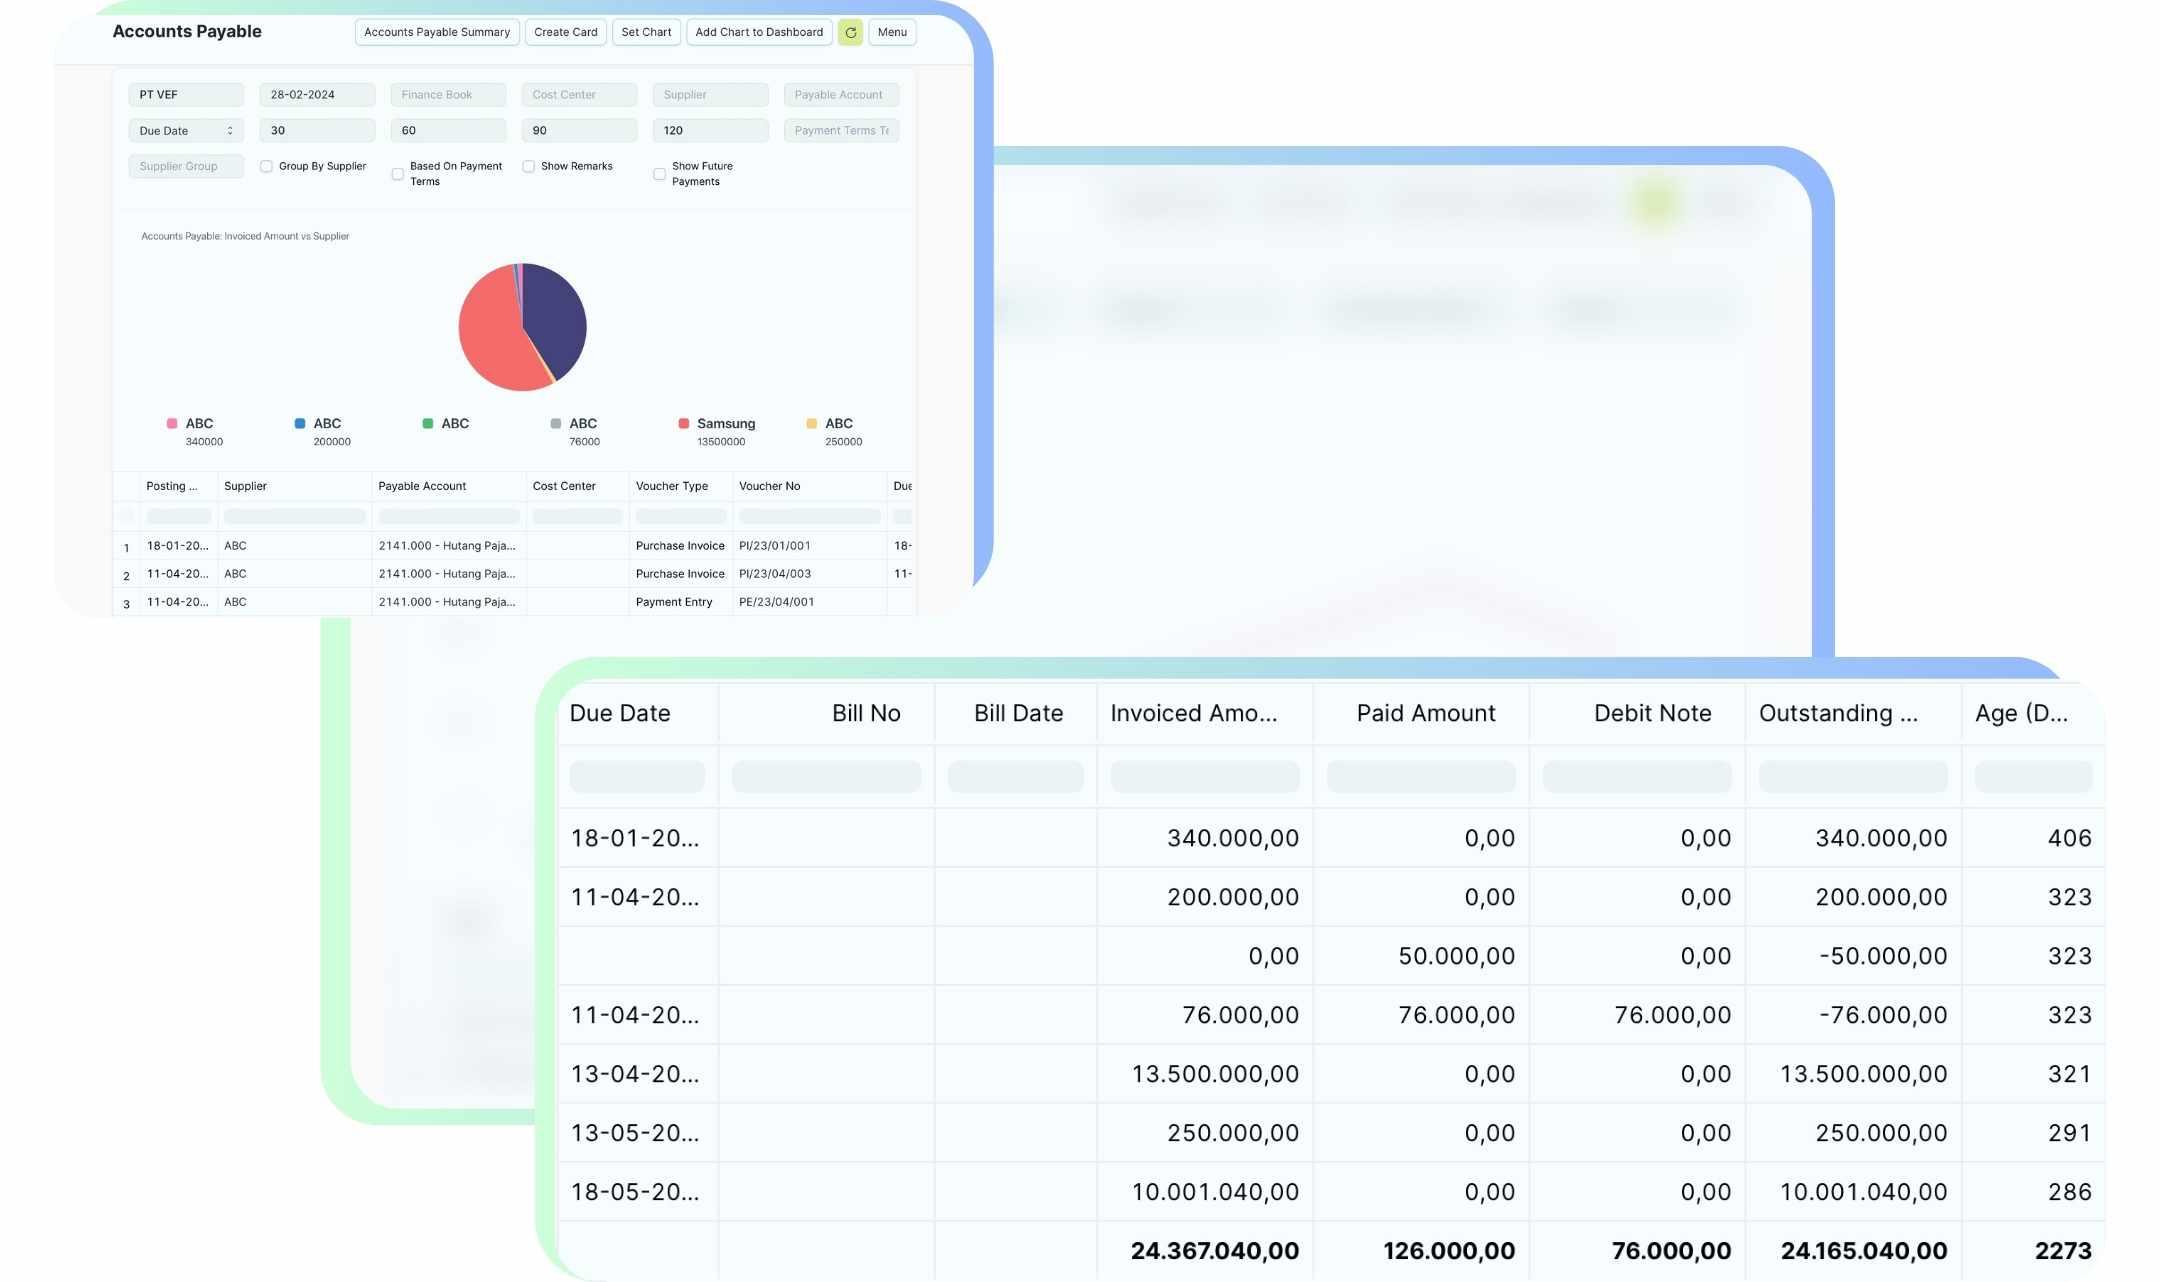
Task: Open the Supplier filter field
Action: coord(710,94)
